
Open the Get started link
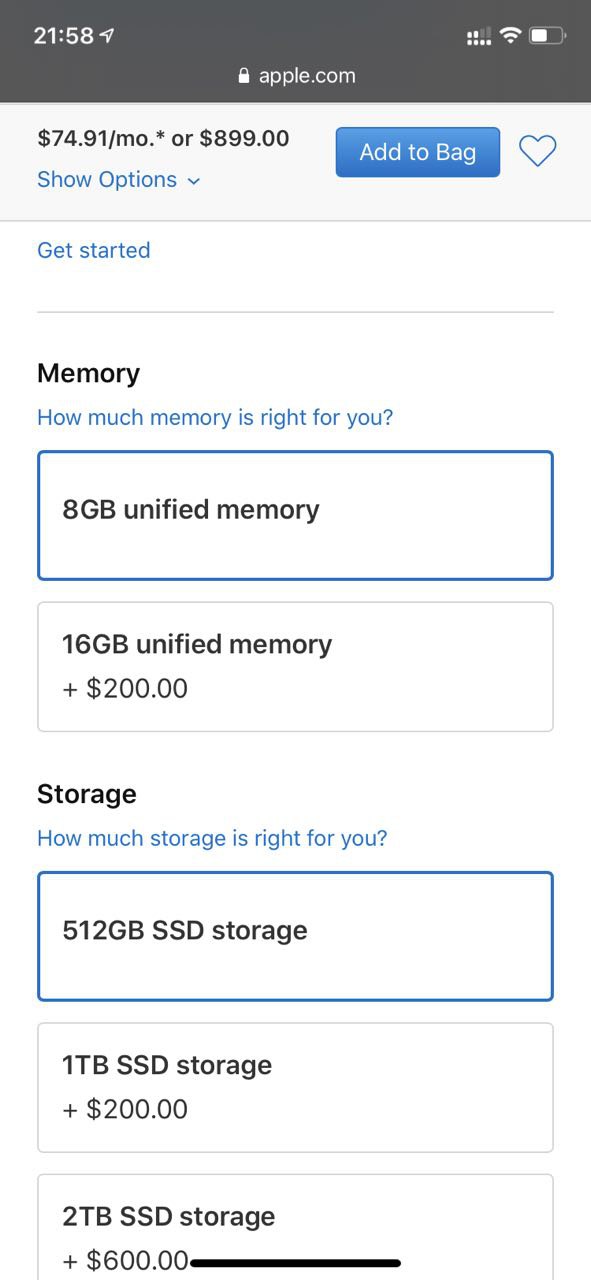point(94,250)
